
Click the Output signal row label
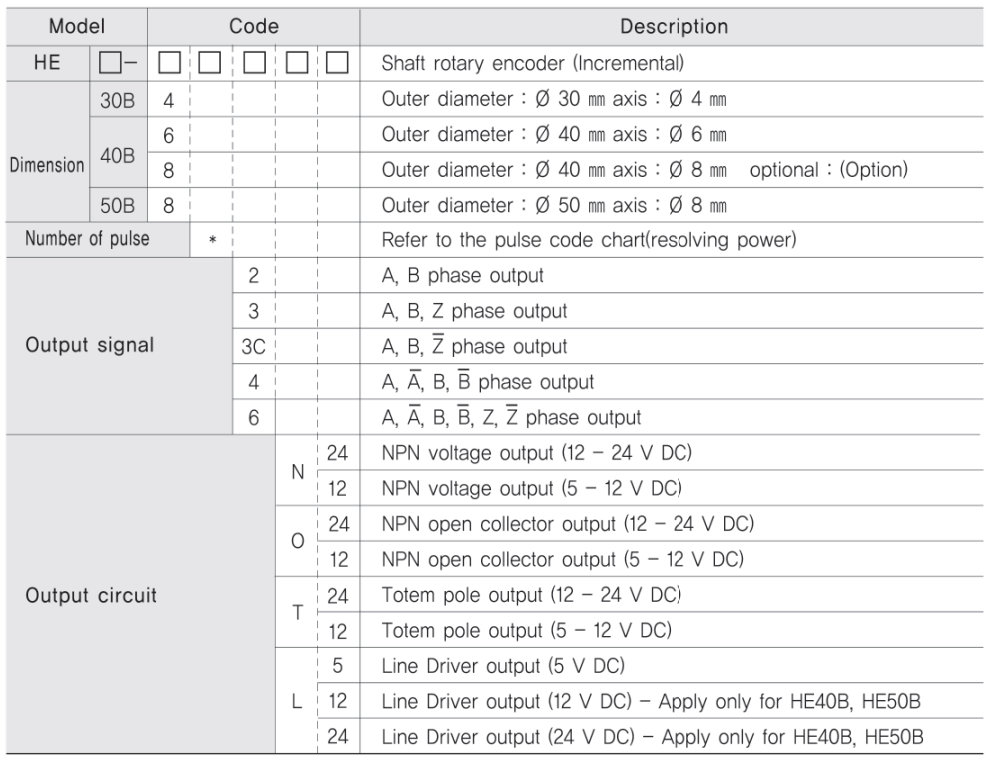(x=90, y=345)
